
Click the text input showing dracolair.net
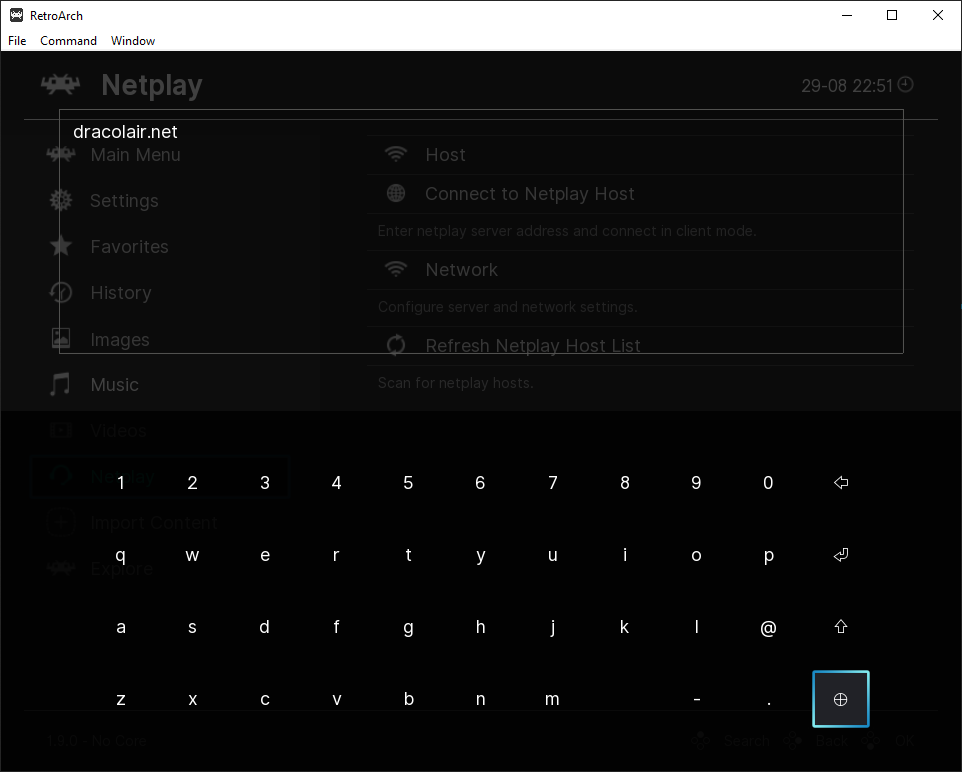(480, 132)
